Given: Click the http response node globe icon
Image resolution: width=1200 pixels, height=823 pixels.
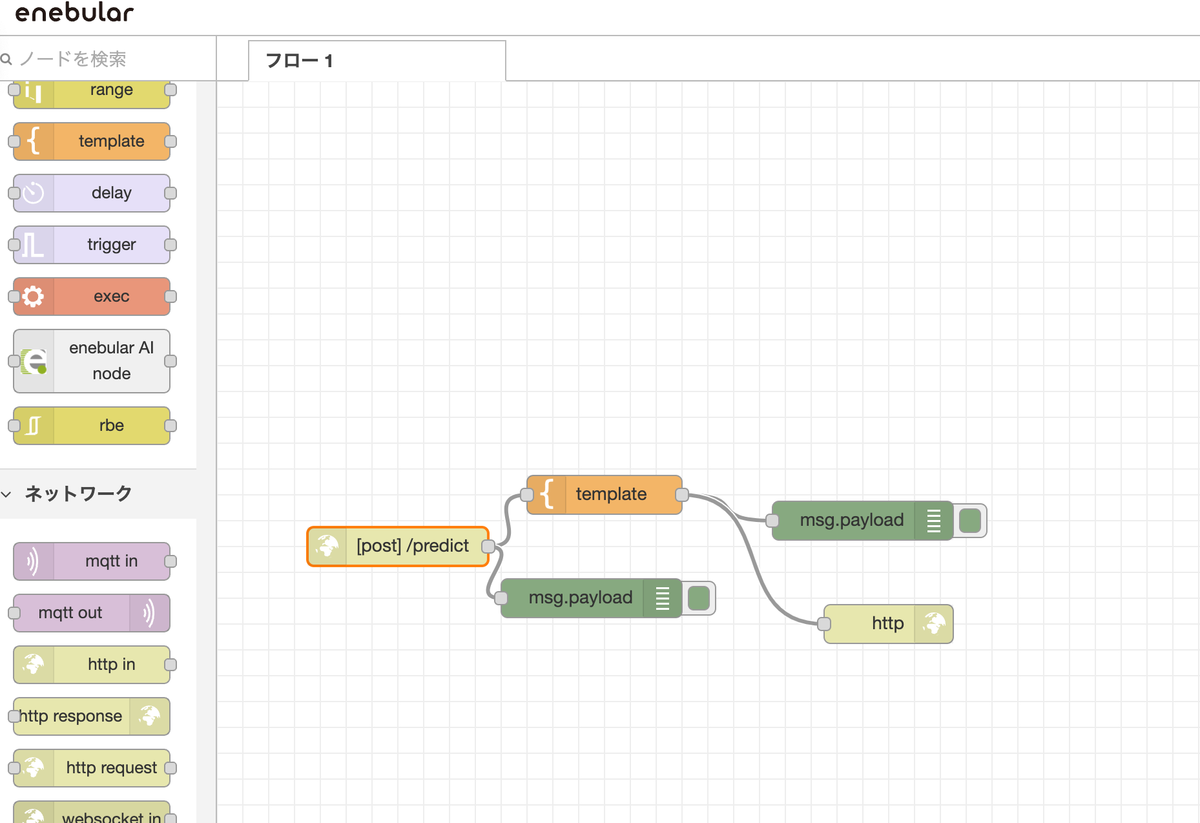Looking at the screenshot, I should [150, 716].
